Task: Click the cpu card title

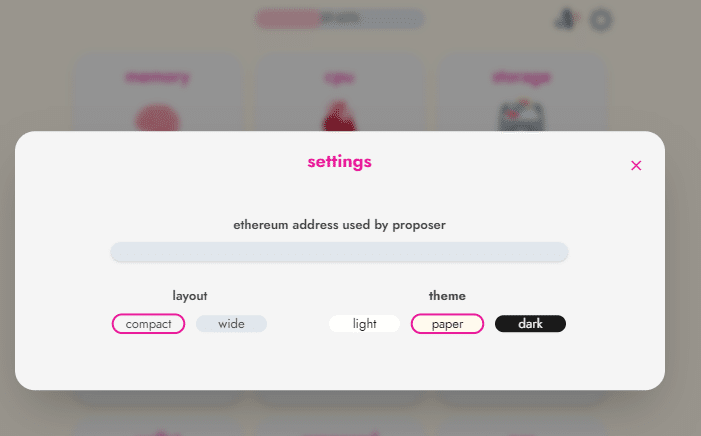Action: tap(339, 77)
